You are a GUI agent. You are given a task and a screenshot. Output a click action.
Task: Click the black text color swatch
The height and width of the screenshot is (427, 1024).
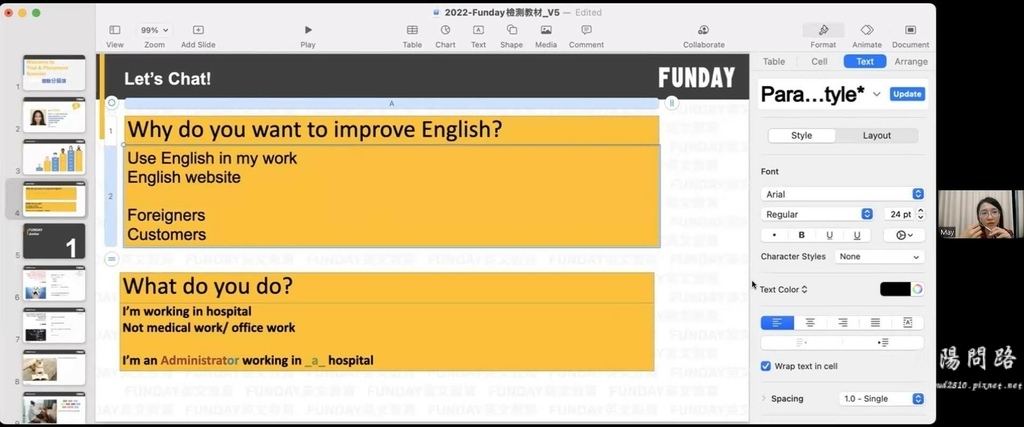895,289
